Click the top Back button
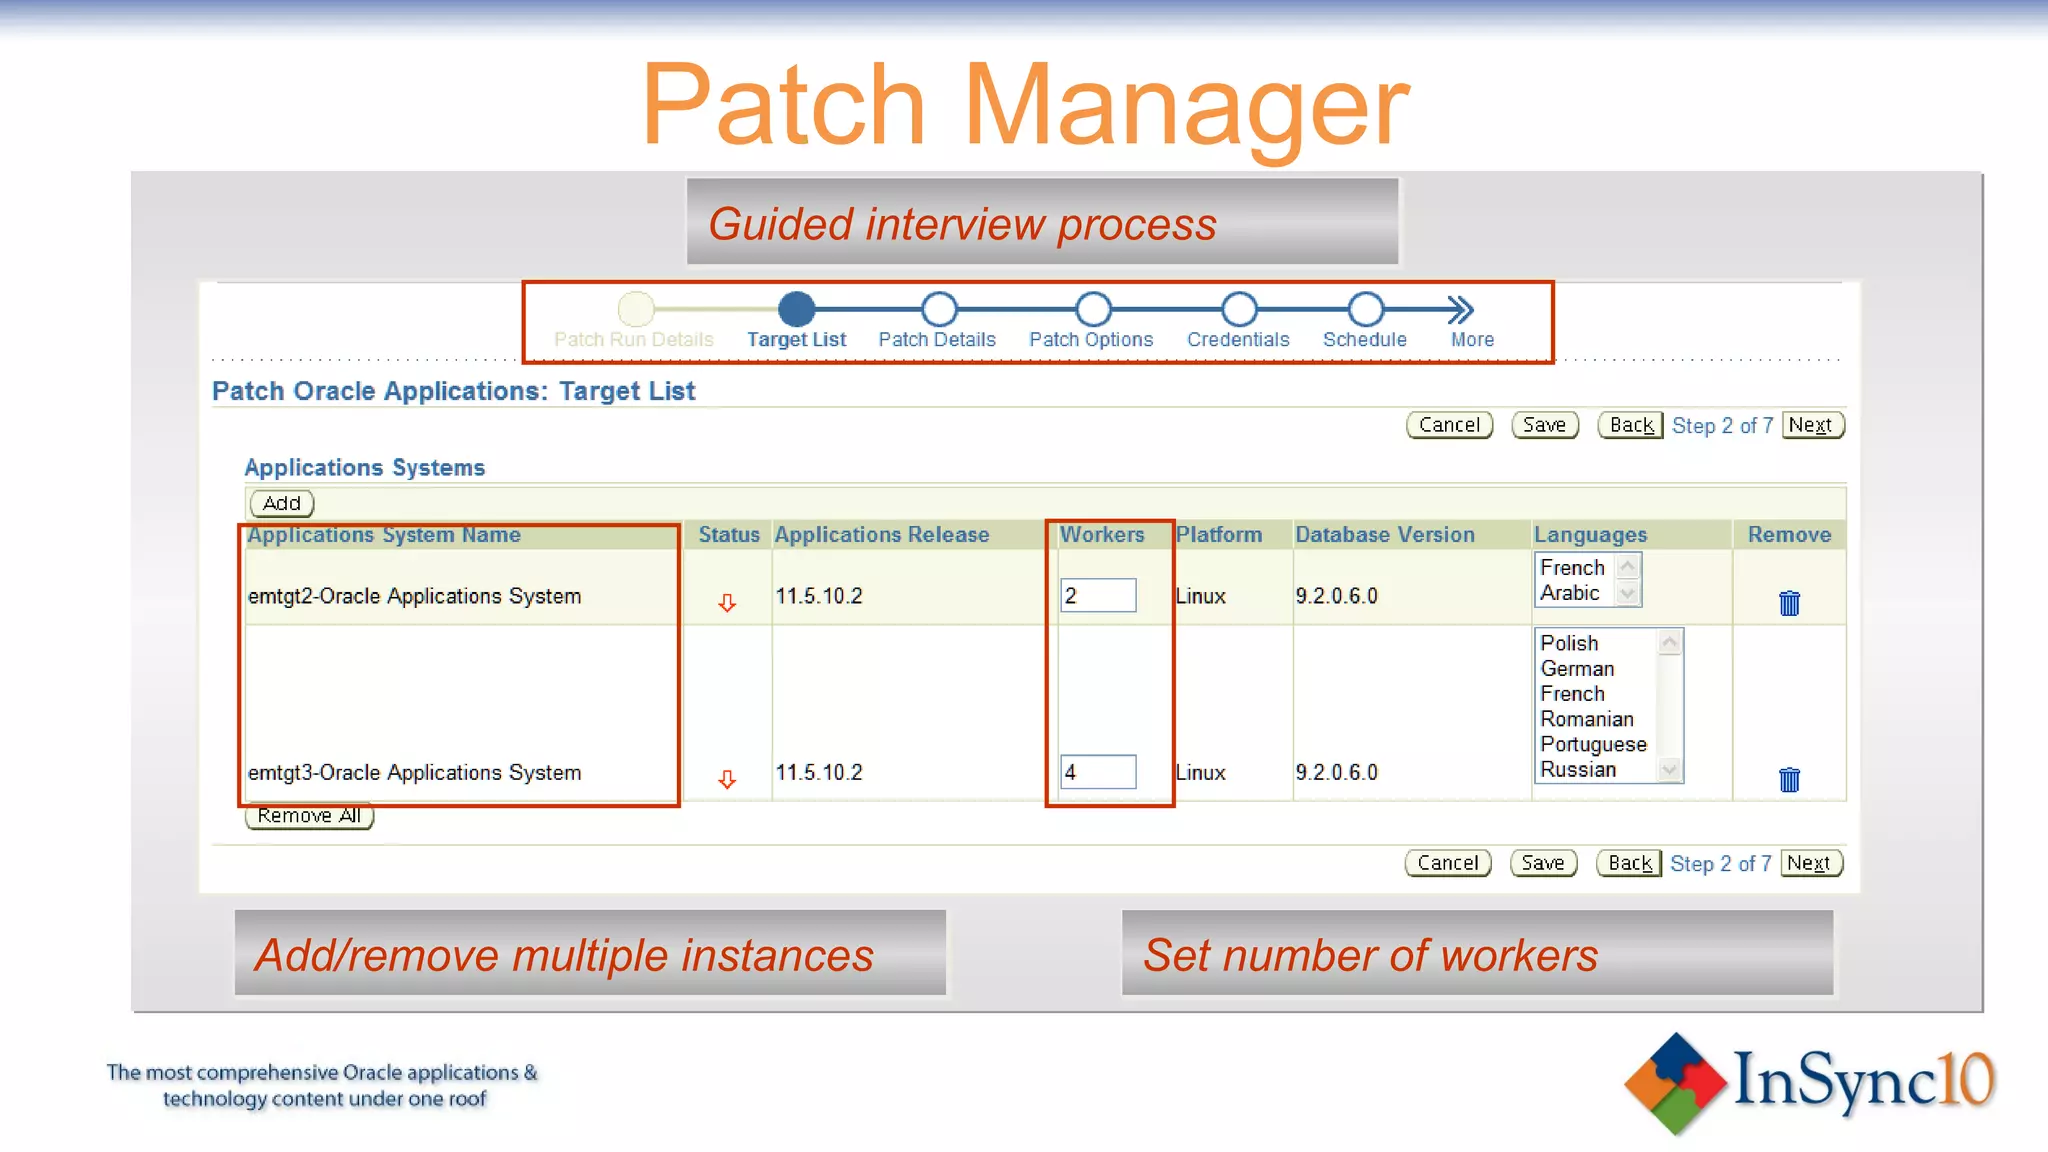The image size is (2048, 1152). click(1631, 425)
